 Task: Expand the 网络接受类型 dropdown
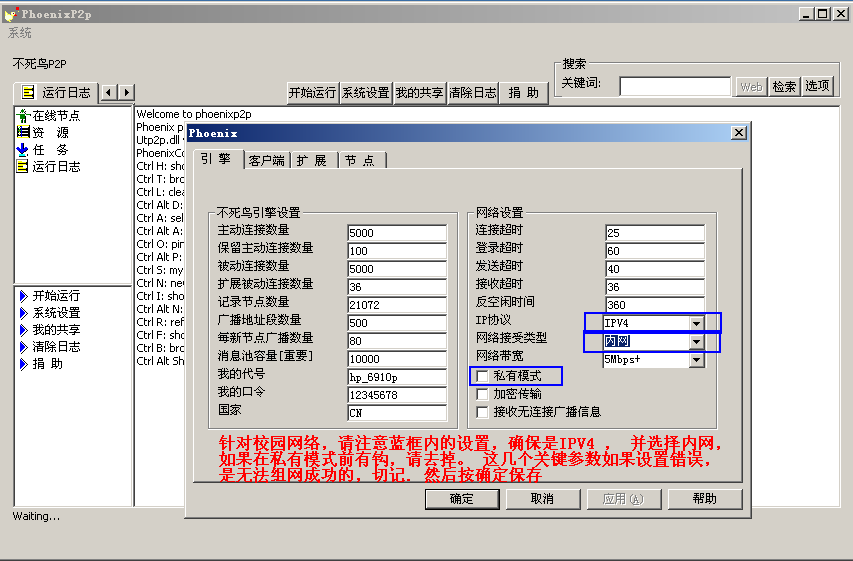(696, 341)
